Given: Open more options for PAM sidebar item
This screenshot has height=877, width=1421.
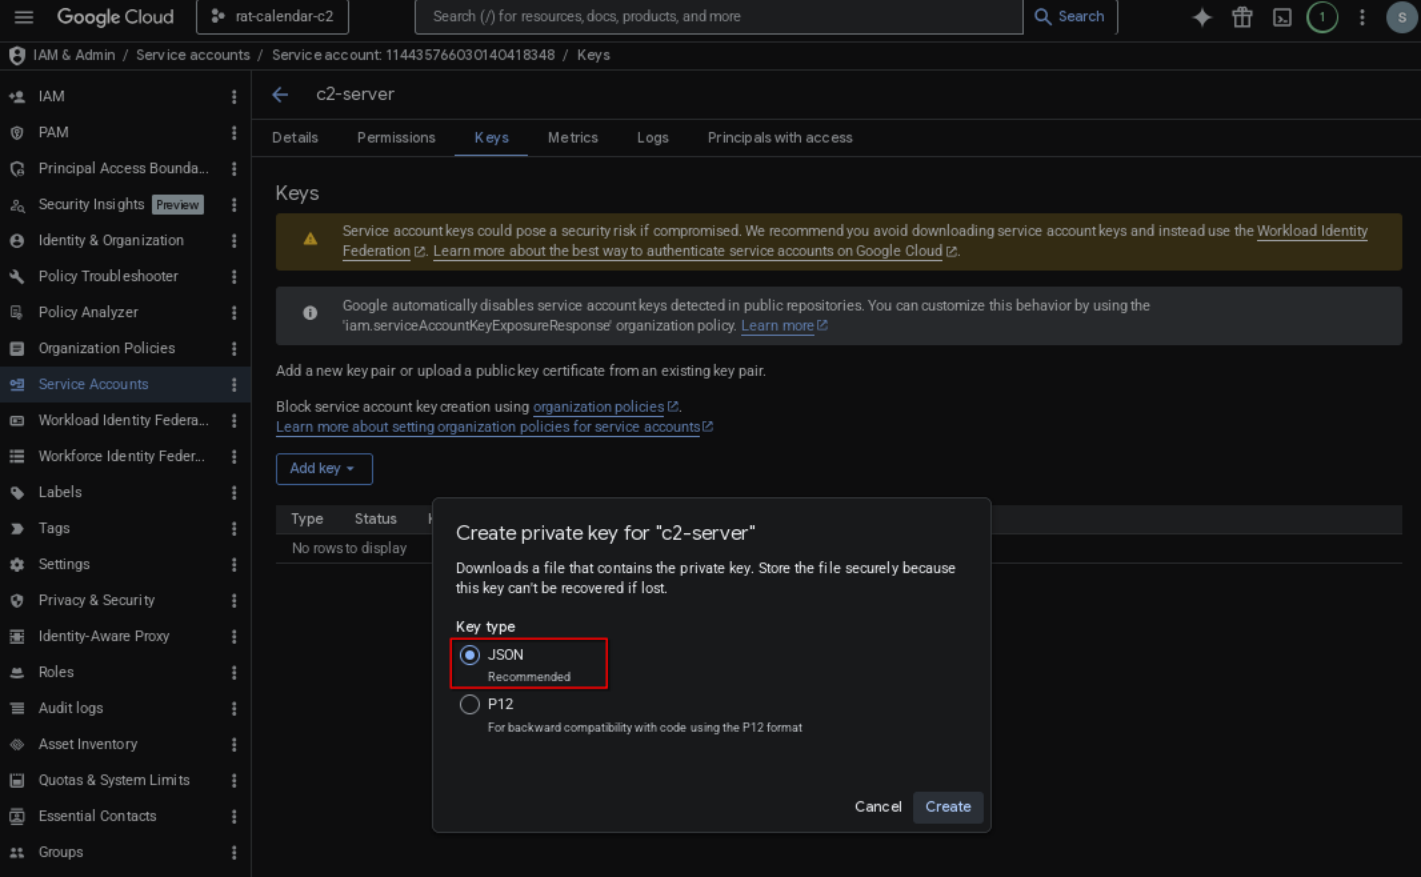Looking at the screenshot, I should coord(234,133).
